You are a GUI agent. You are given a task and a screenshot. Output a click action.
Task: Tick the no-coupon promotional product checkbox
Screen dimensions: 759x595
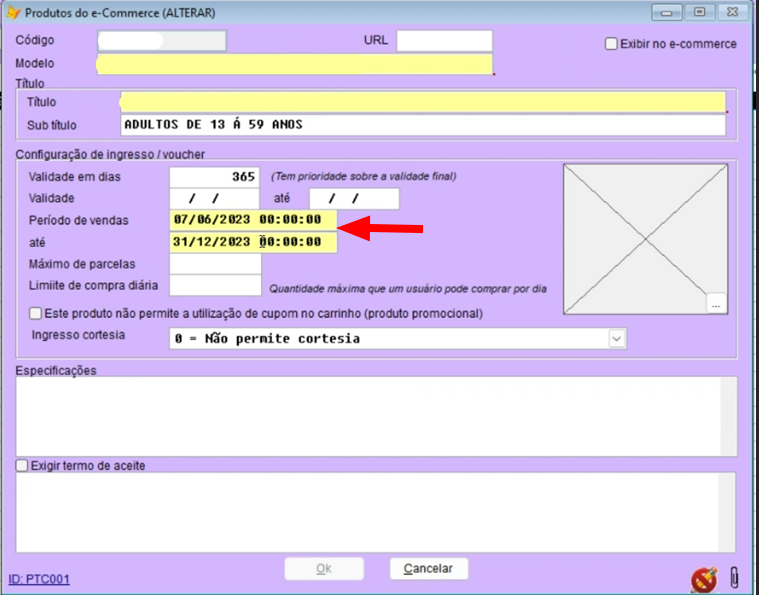tap(35, 314)
